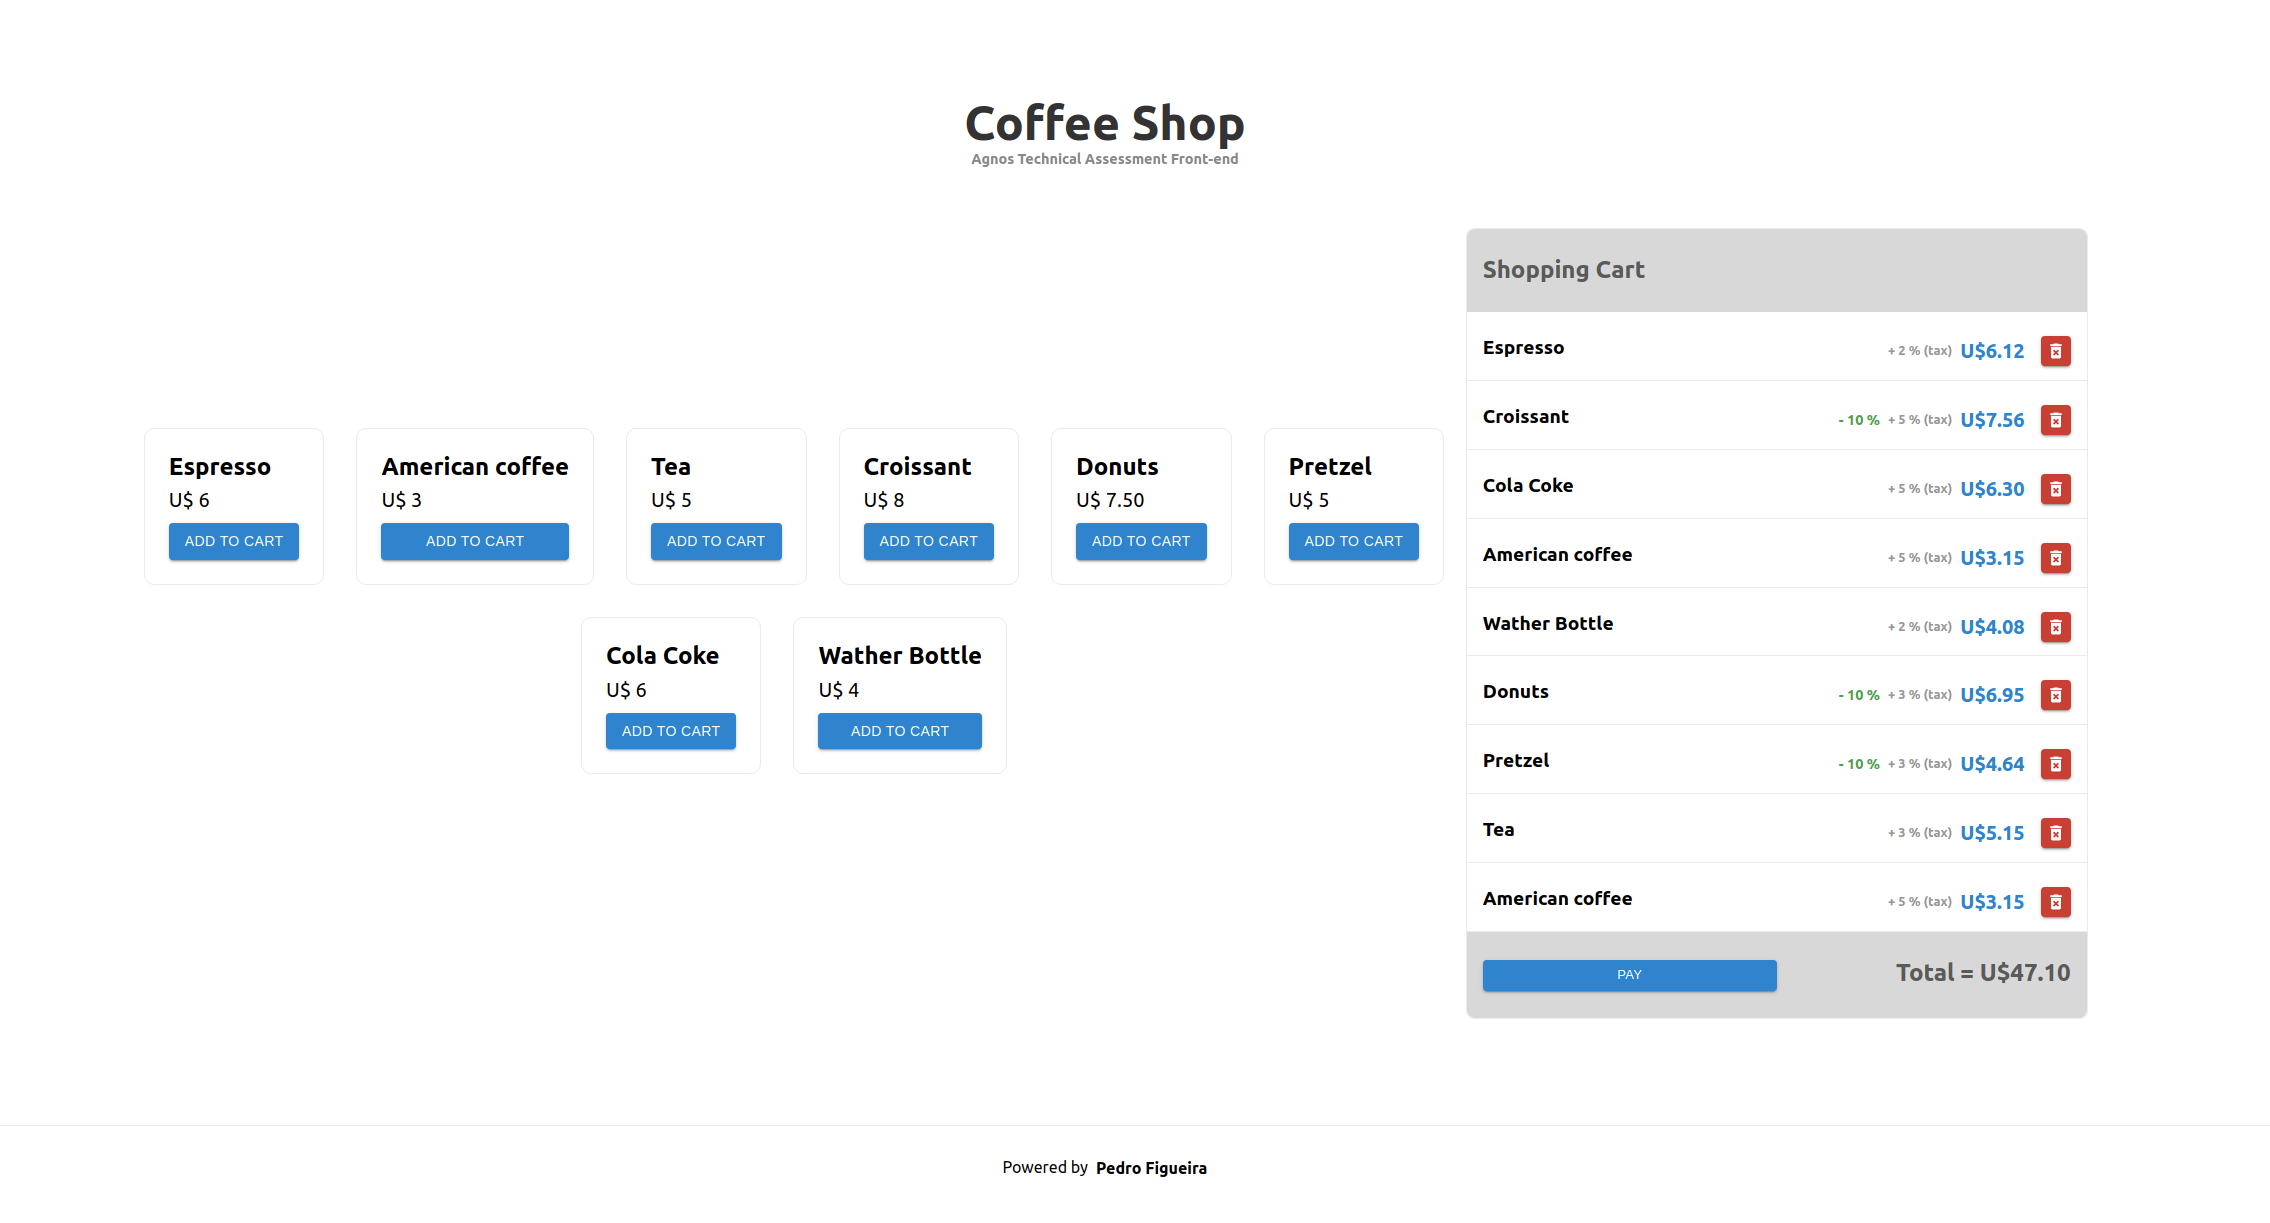Screen dimensions: 2270x1223
Task: Click trash icon next to Cola Coke
Action: 2055,489
